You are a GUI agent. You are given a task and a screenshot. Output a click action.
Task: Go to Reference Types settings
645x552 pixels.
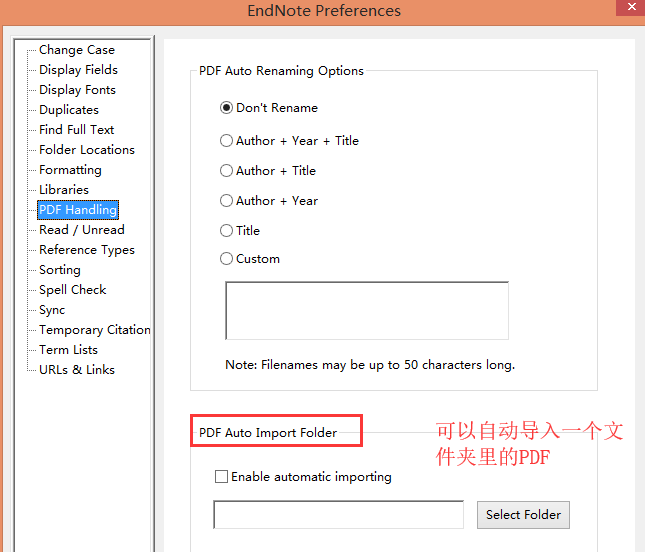(87, 250)
